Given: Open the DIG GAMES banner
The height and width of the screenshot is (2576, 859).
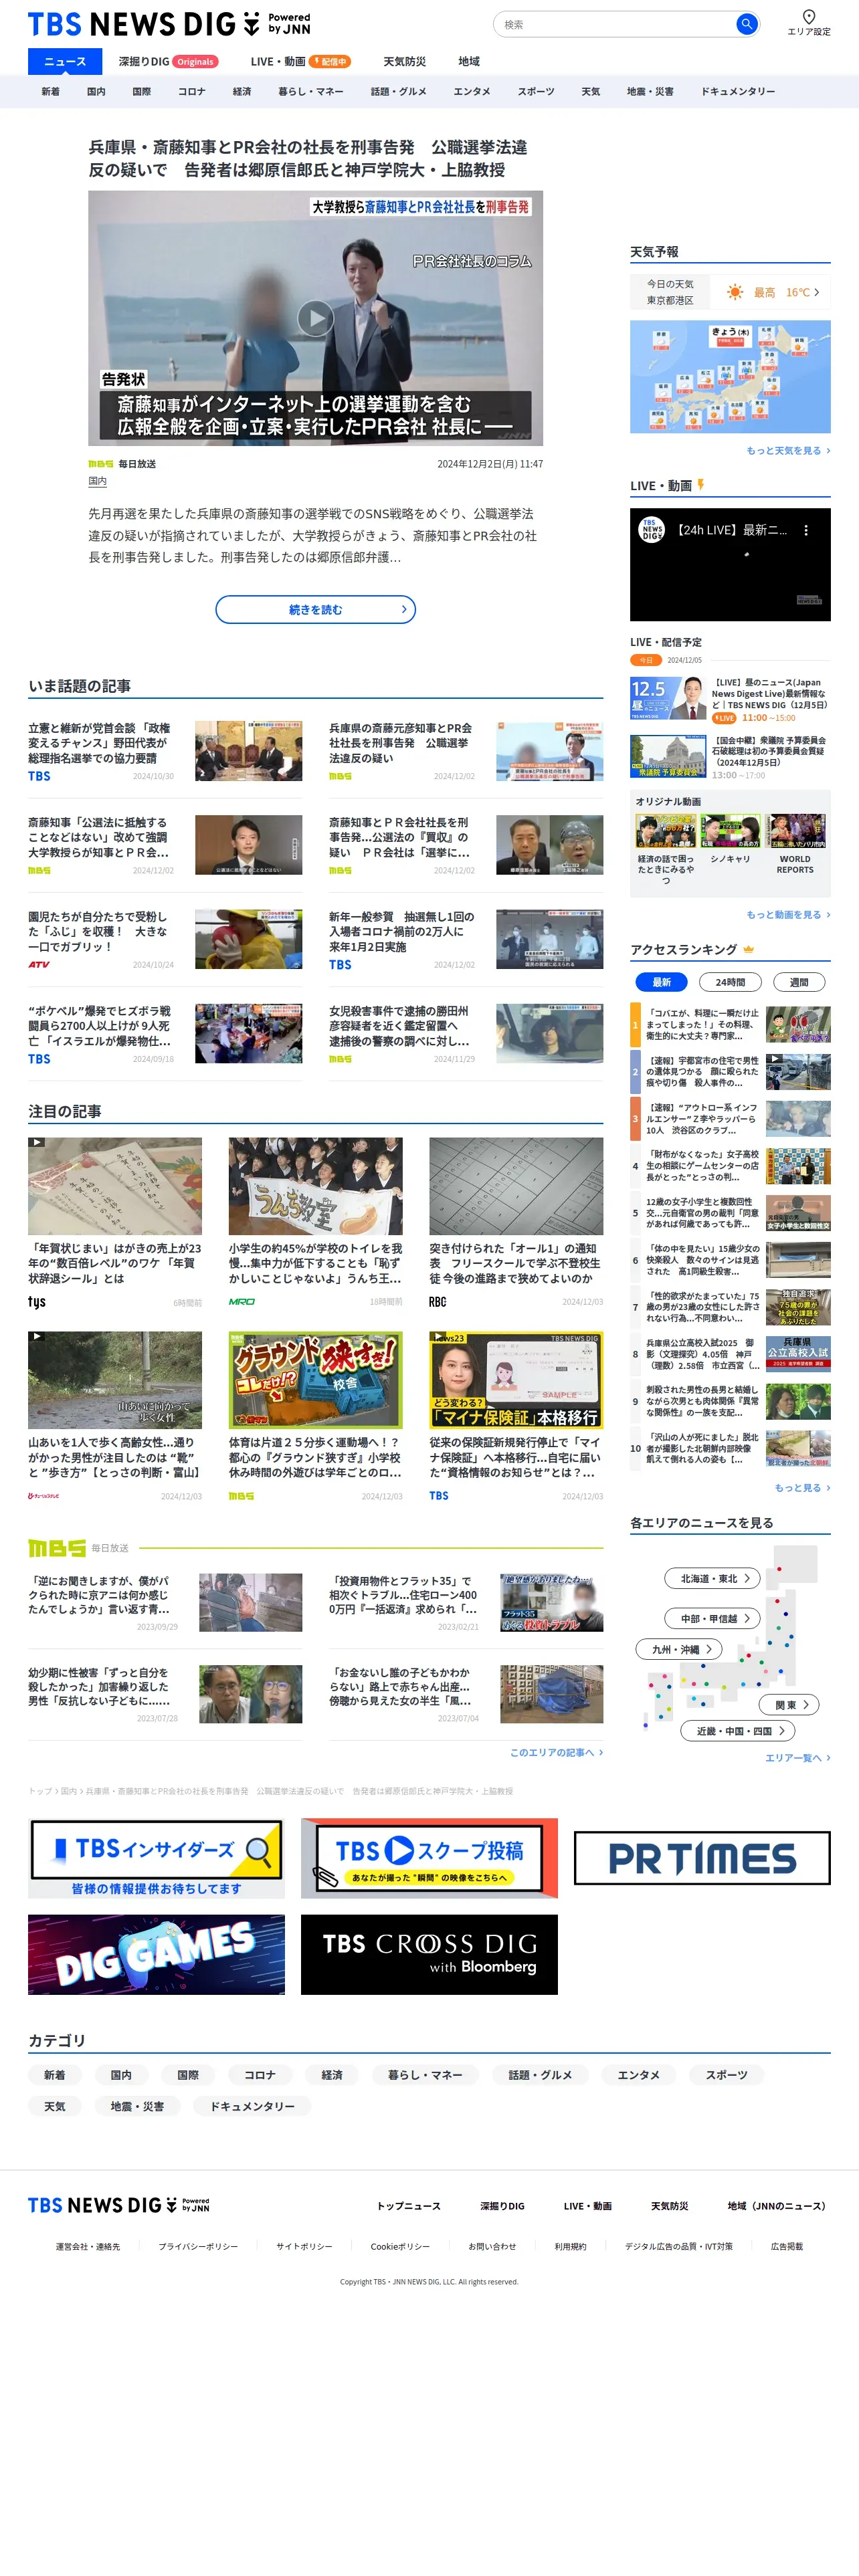Looking at the screenshot, I should click(156, 1954).
